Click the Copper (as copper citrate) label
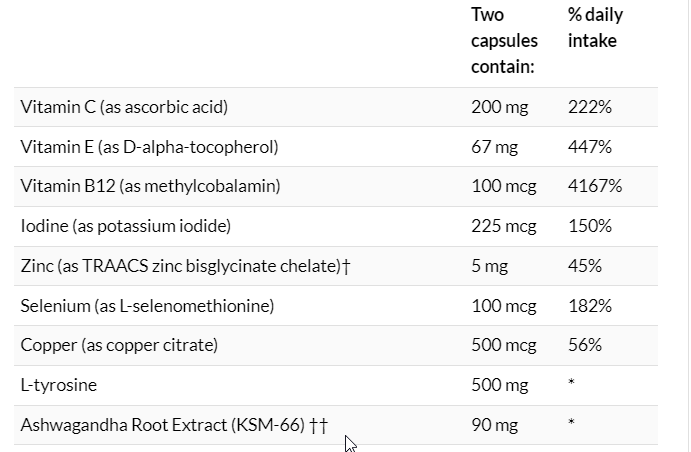This screenshot has width=691, height=452. pyautogui.click(x=119, y=345)
